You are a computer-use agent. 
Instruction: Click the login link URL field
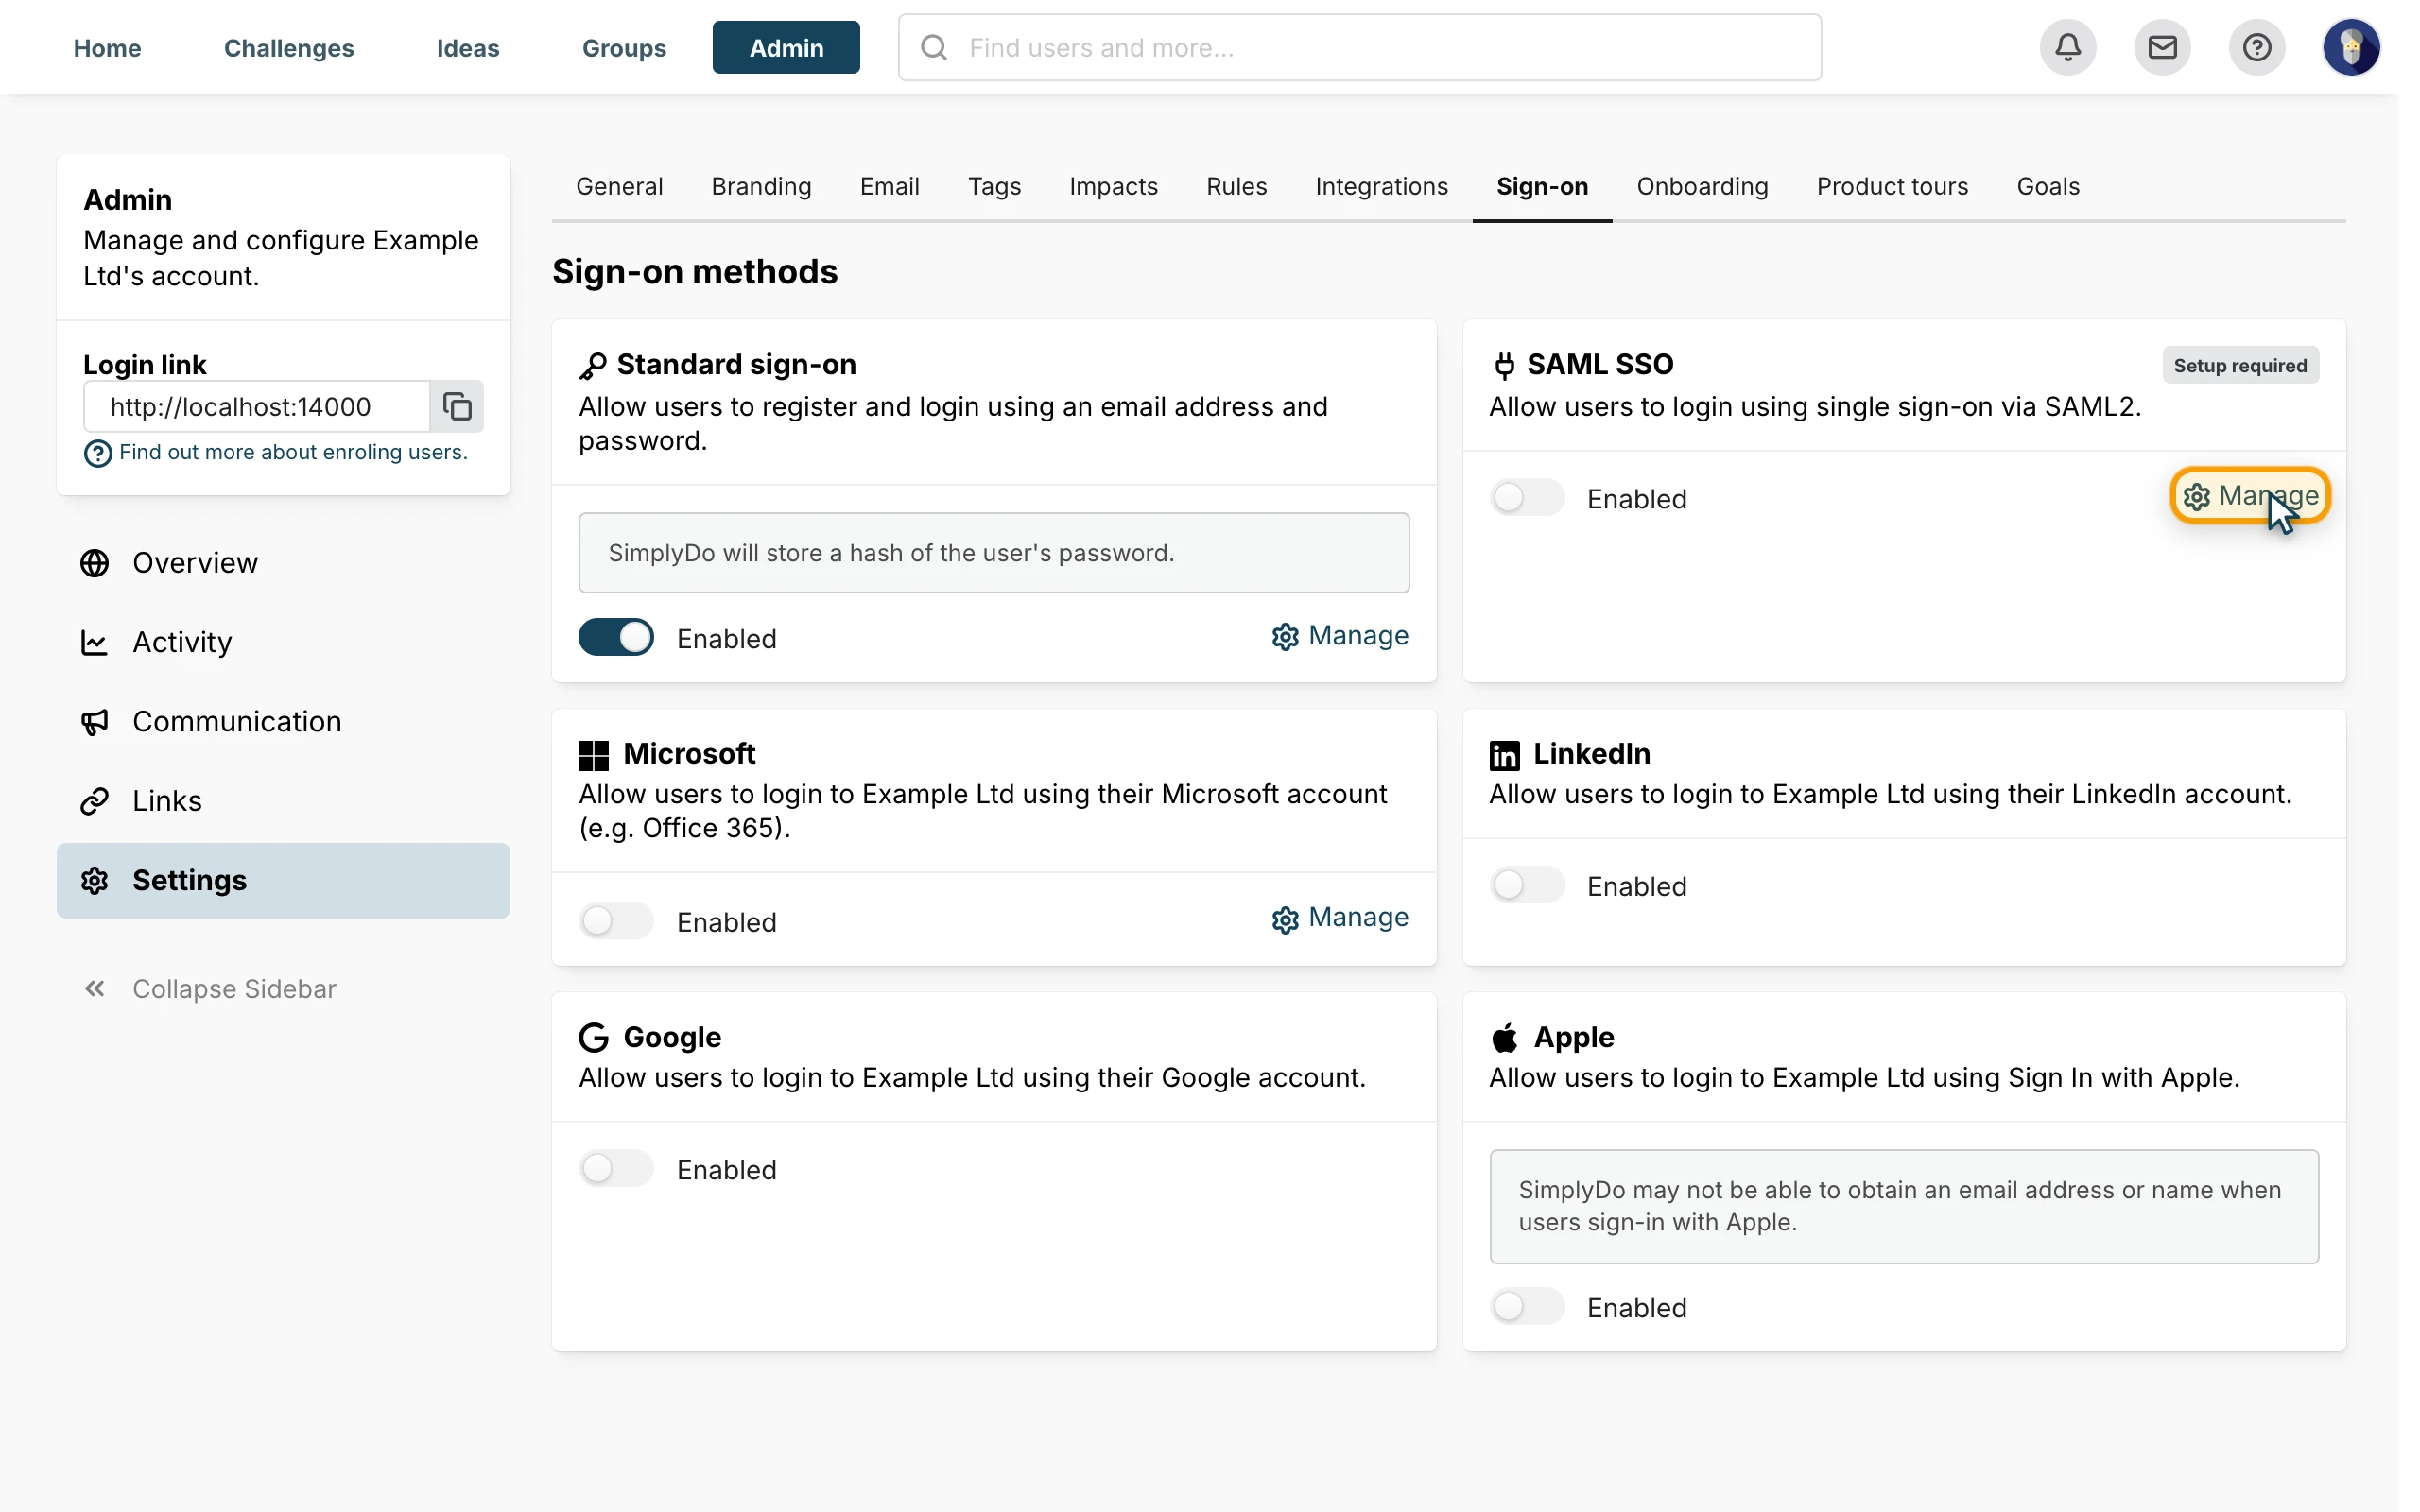[257, 406]
